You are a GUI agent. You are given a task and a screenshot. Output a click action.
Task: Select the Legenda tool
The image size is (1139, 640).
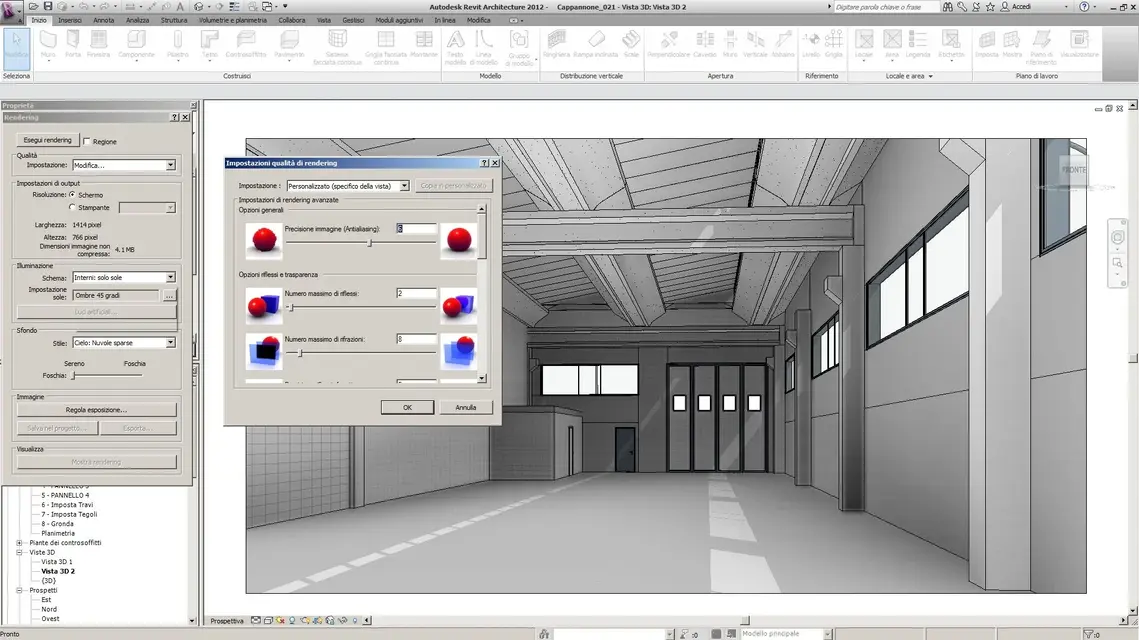coord(917,45)
